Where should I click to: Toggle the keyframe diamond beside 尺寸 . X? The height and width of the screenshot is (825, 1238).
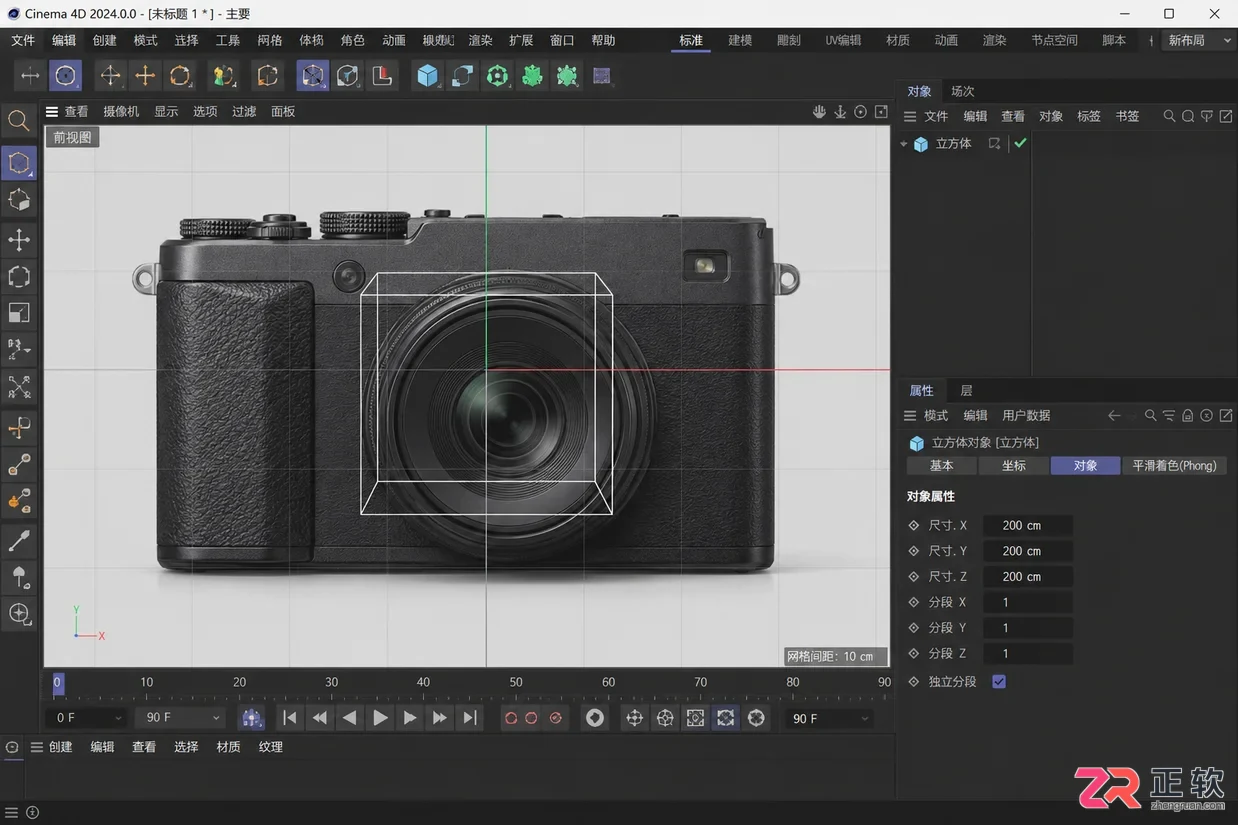coord(913,525)
